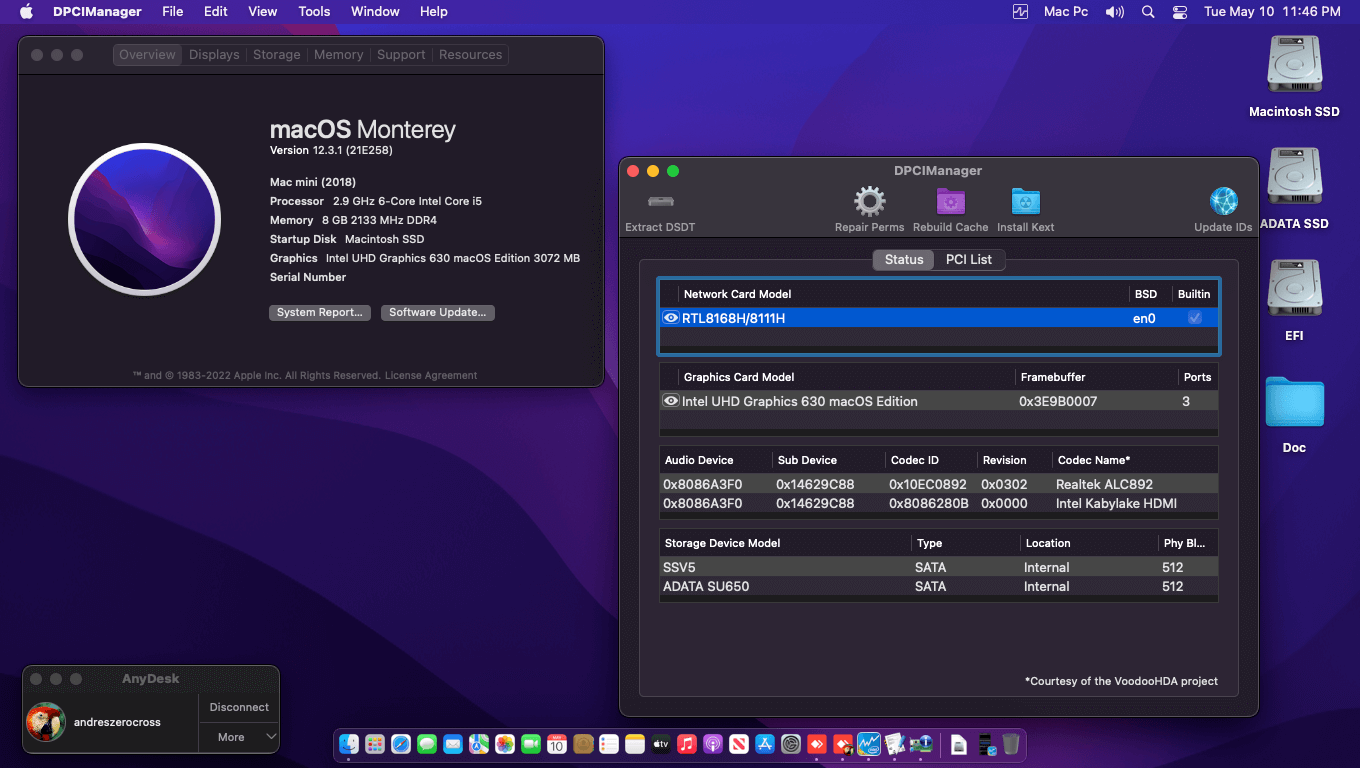The height and width of the screenshot is (768, 1360).
Task: Switch to the PCI List tab
Action: click(968, 259)
